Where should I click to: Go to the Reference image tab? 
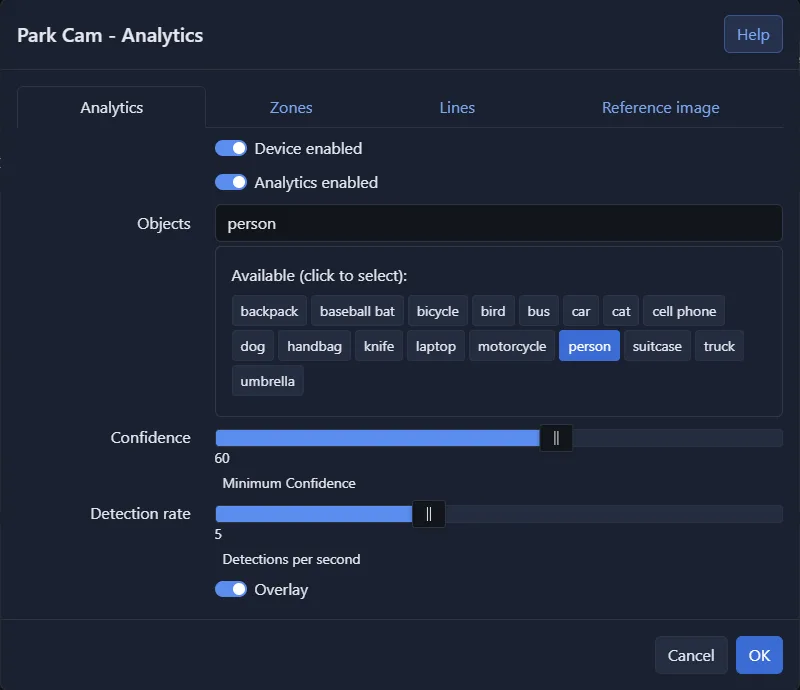point(661,108)
